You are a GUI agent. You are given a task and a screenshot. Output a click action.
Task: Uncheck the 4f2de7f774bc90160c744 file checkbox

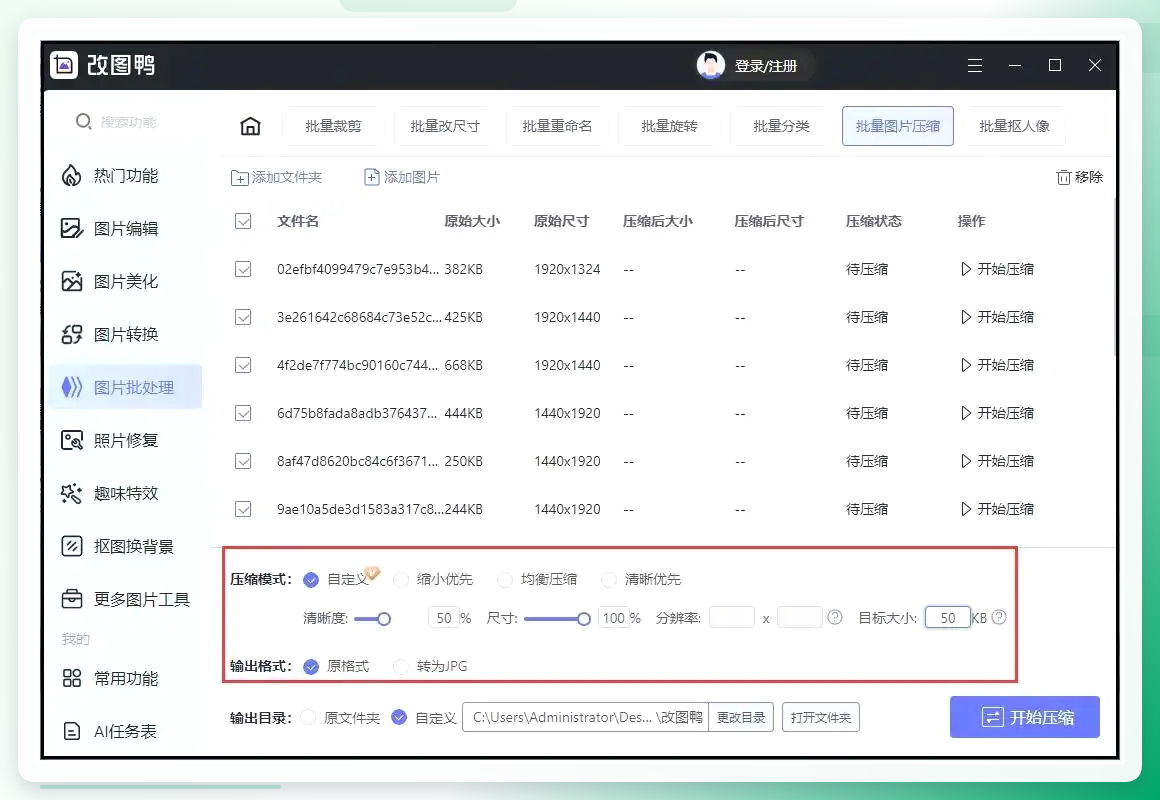coord(243,366)
